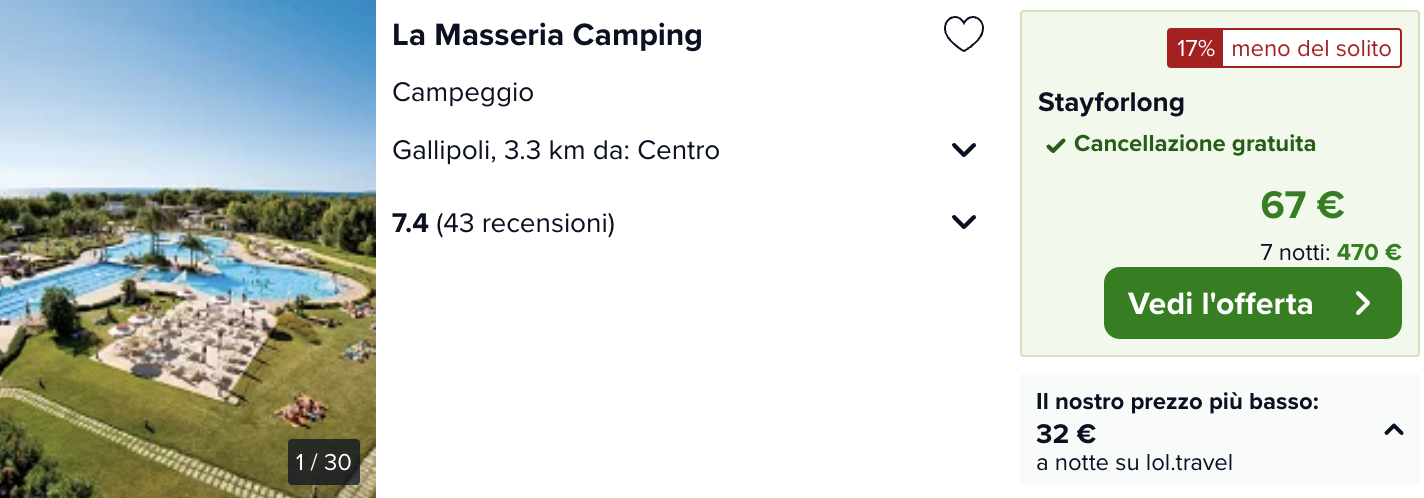Open the Vedi l'offerta deal button

click(1252, 303)
